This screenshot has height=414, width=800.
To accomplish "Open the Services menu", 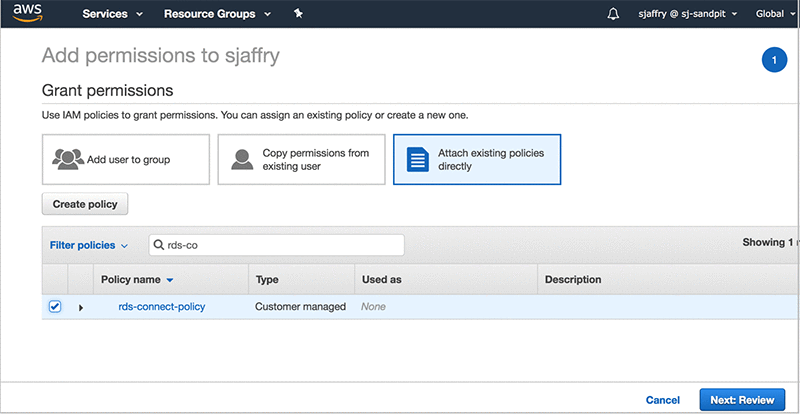I will pyautogui.click(x=112, y=14).
